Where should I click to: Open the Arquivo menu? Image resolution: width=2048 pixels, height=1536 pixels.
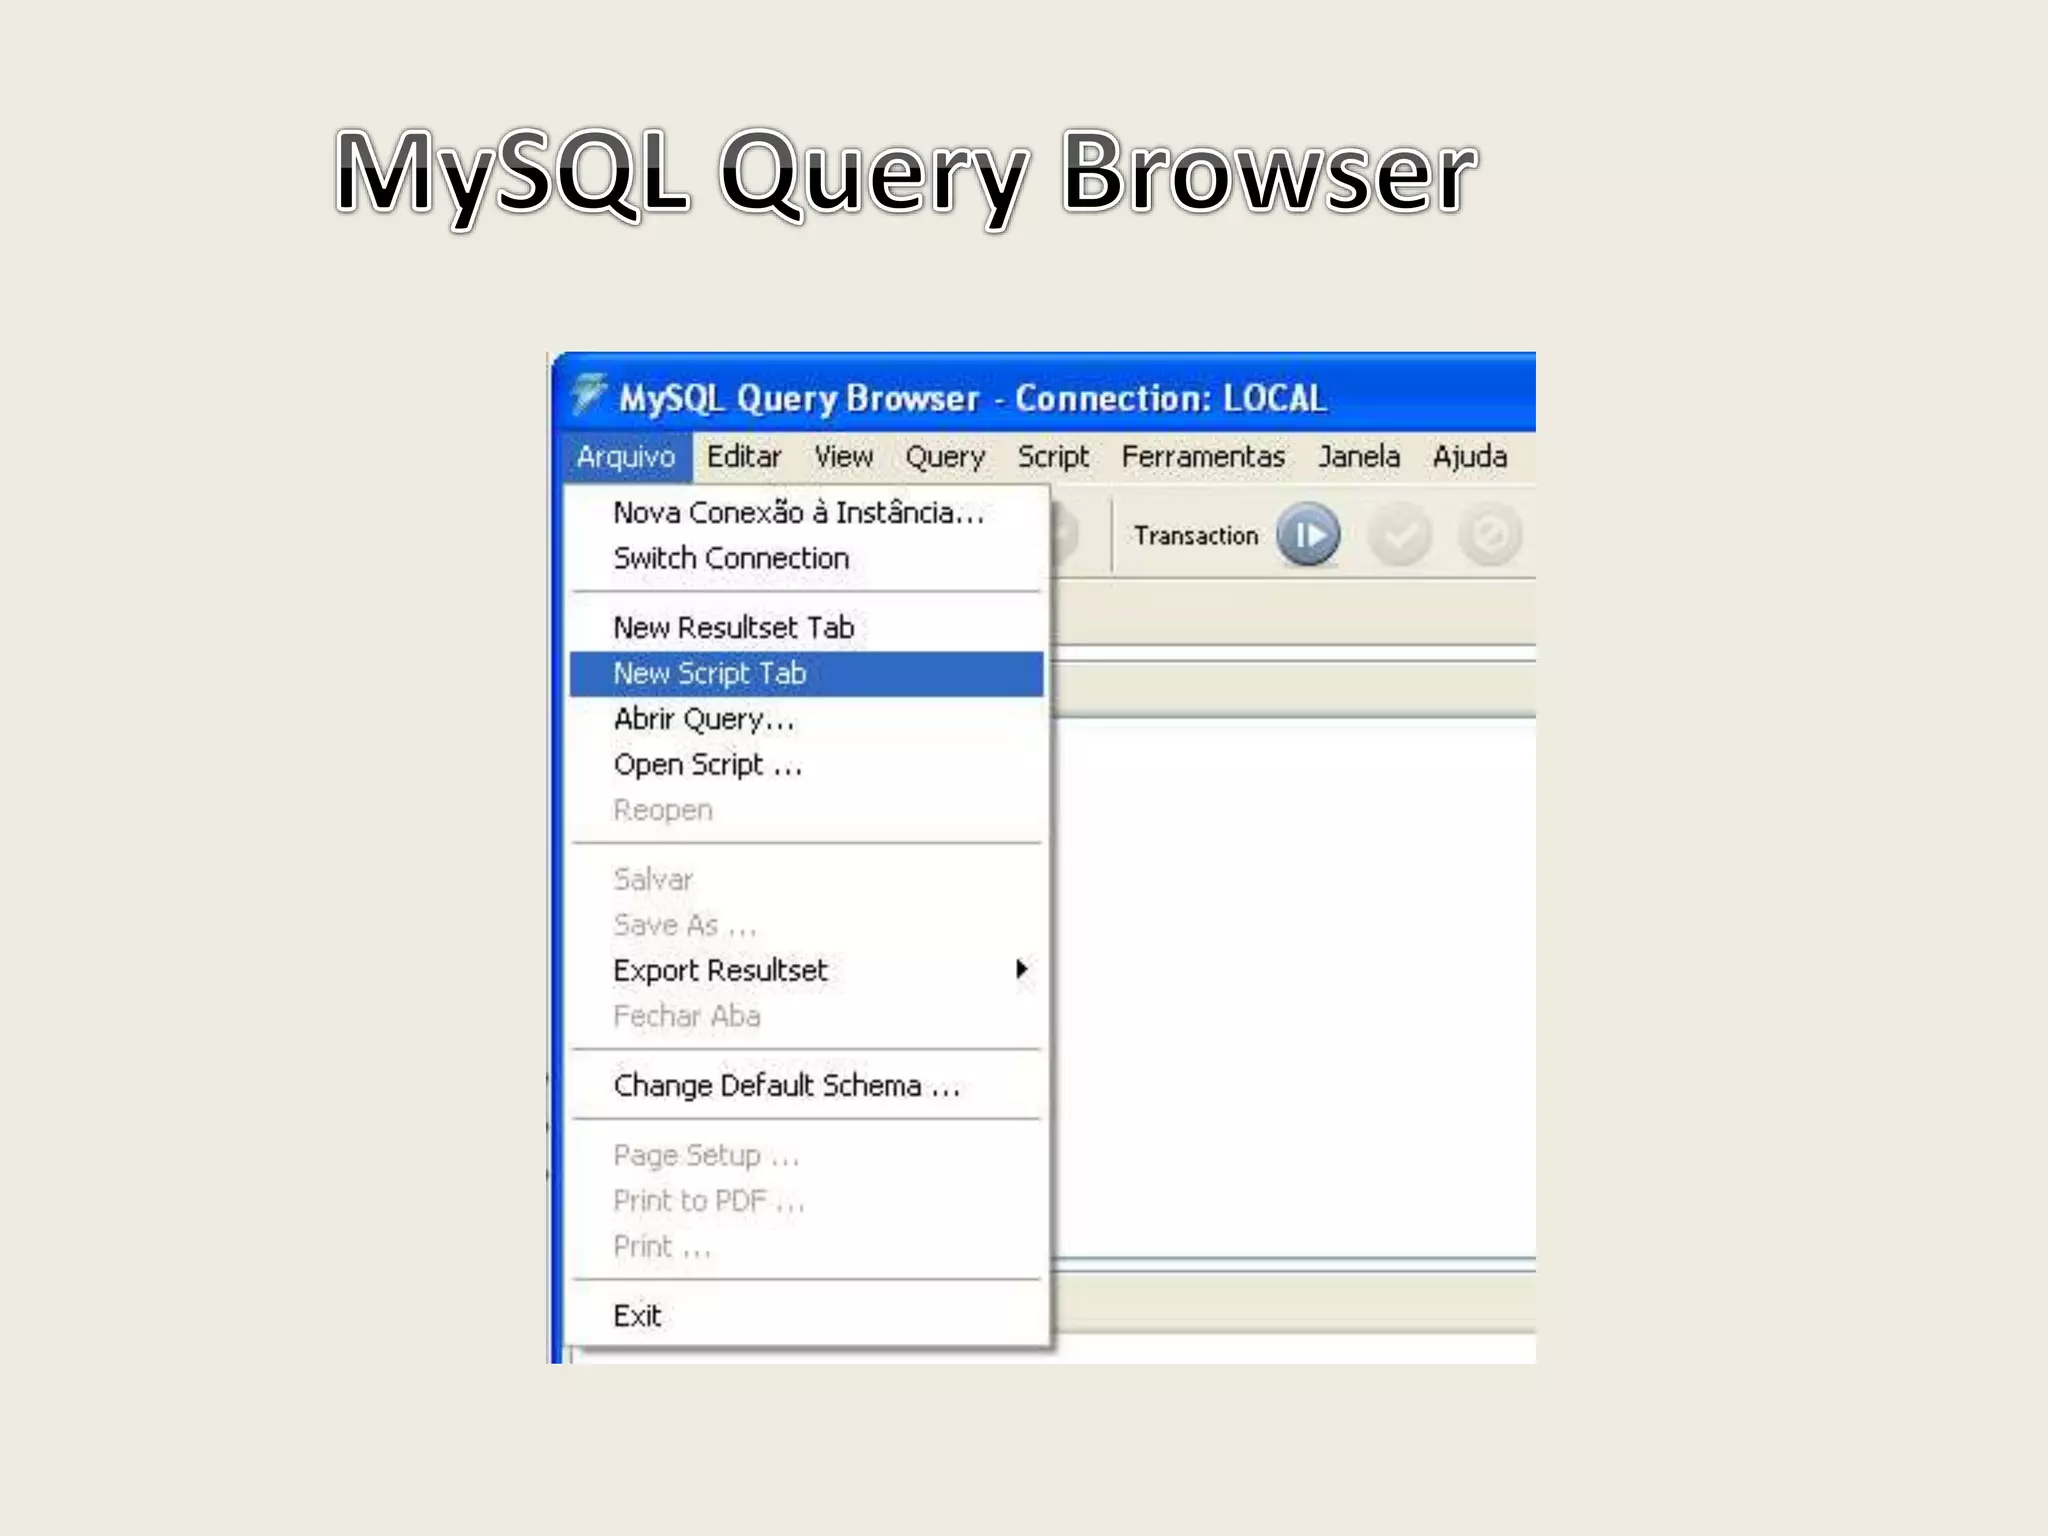626,457
